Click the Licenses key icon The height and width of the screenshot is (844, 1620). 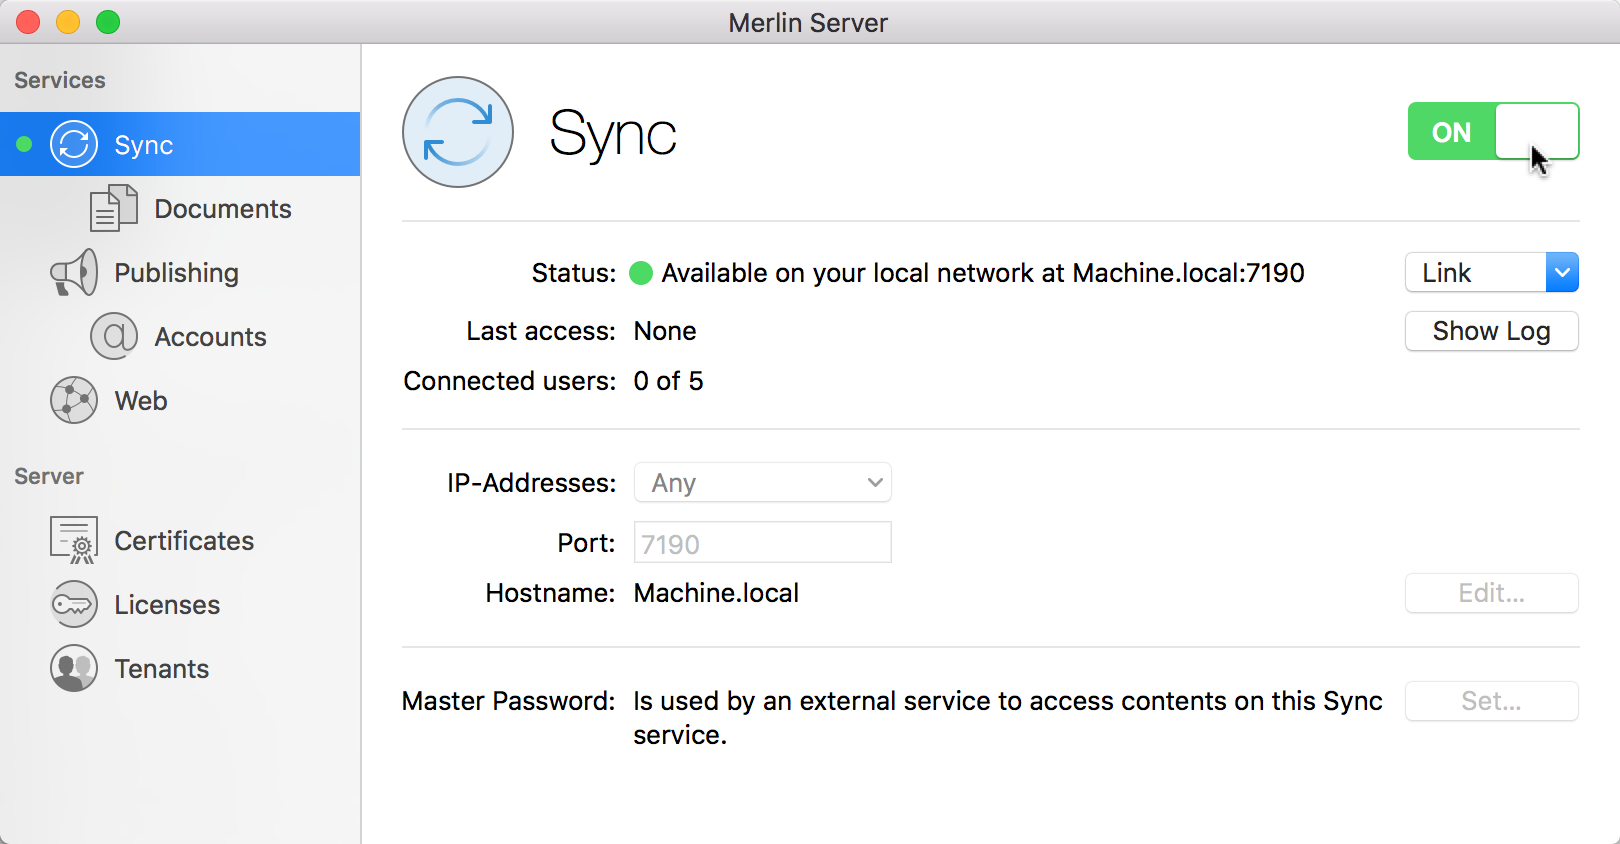click(x=74, y=604)
